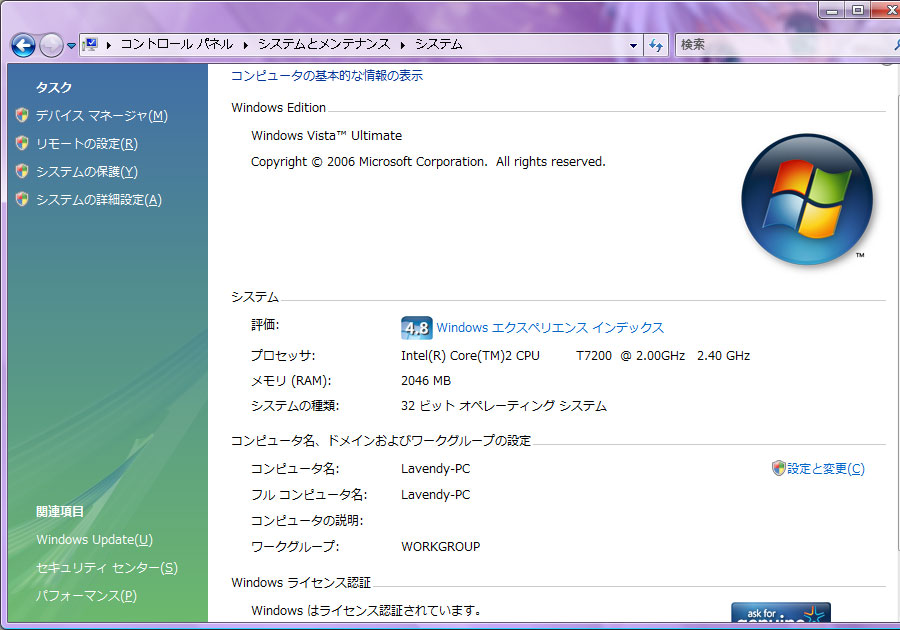This screenshot has width=900, height=630.
Task: Minimize the System window
Action: pos(832,10)
